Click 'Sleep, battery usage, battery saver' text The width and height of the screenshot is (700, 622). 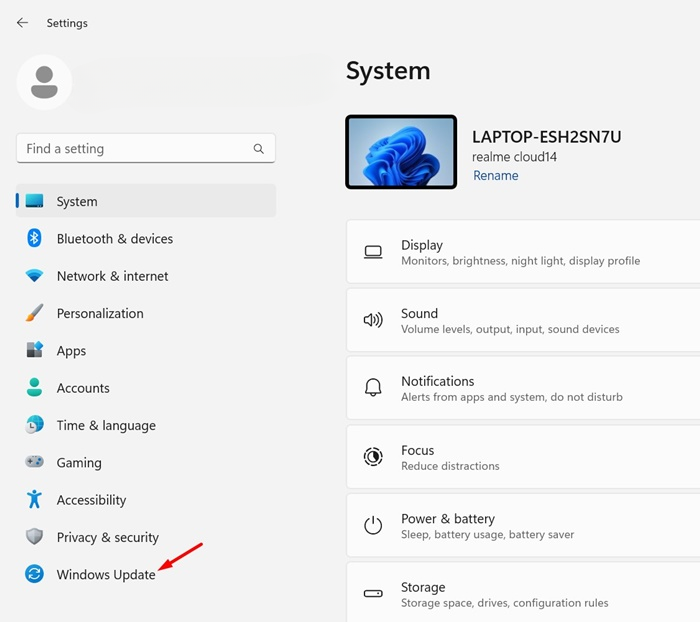(488, 534)
